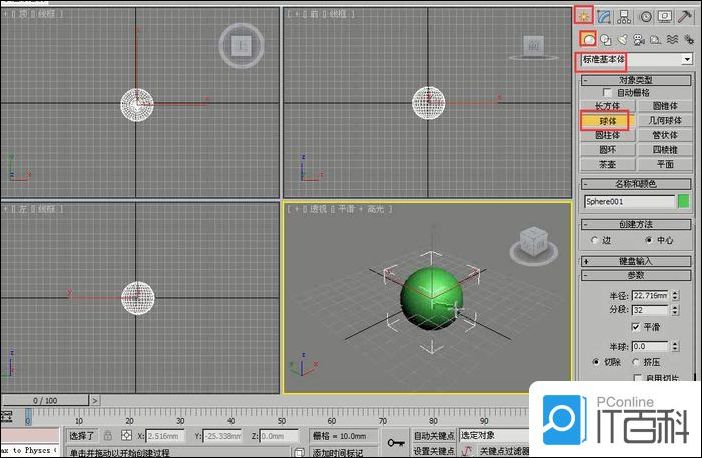Click the isolate selection cube icon
702x458 pixels.
pos(300,452)
